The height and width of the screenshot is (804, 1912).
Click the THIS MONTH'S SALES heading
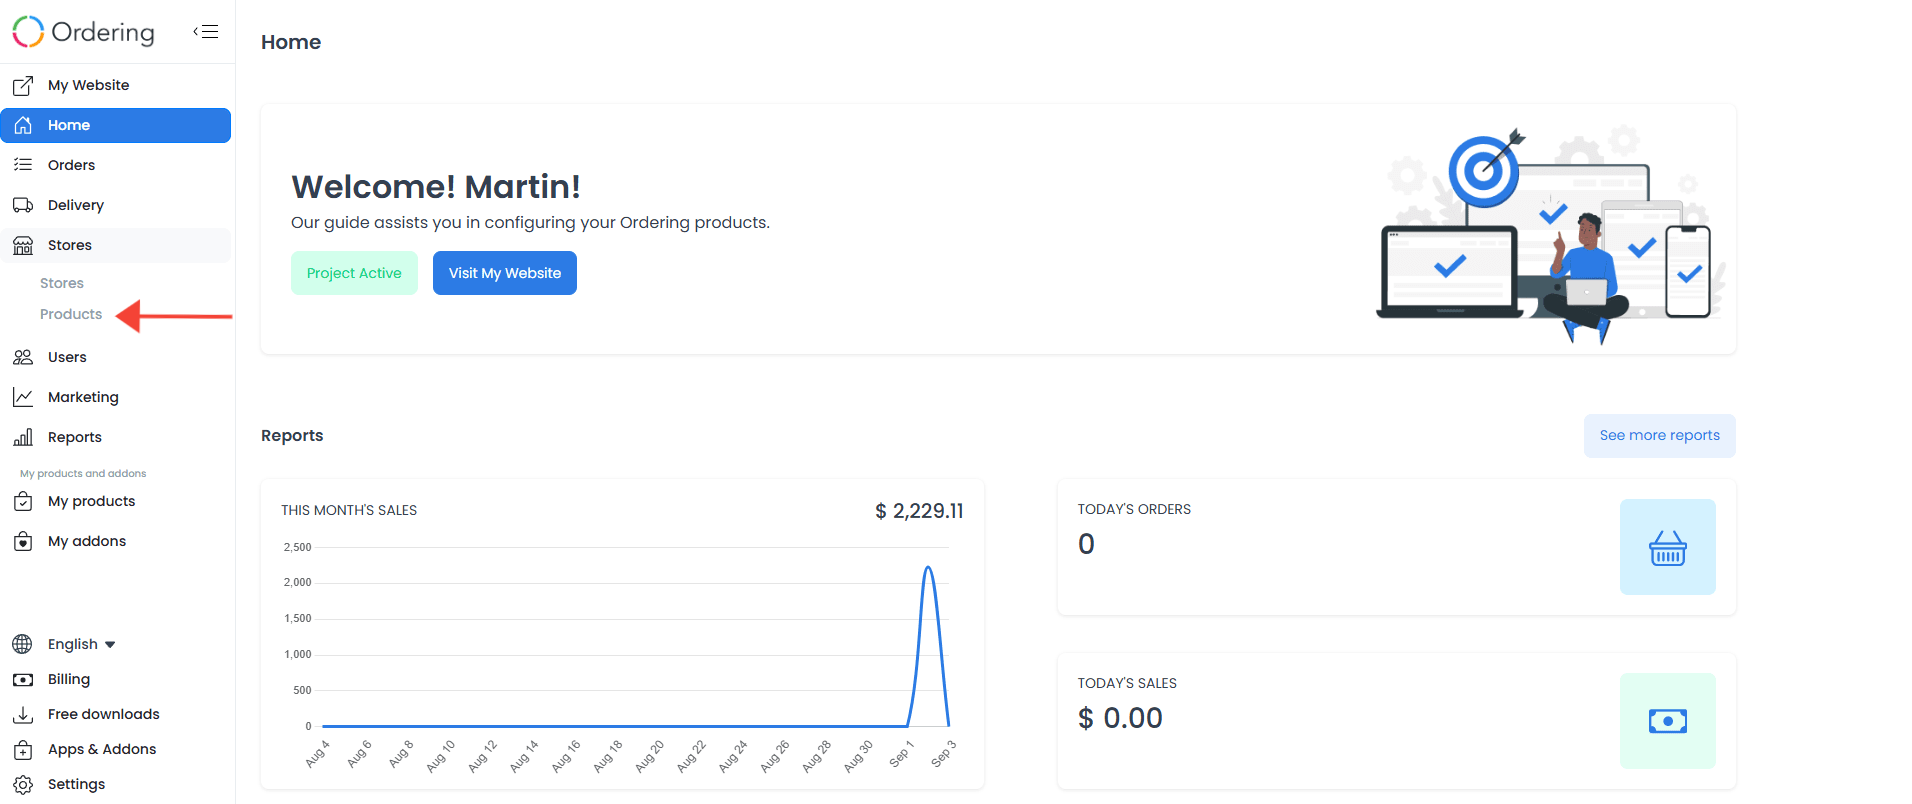pos(349,510)
